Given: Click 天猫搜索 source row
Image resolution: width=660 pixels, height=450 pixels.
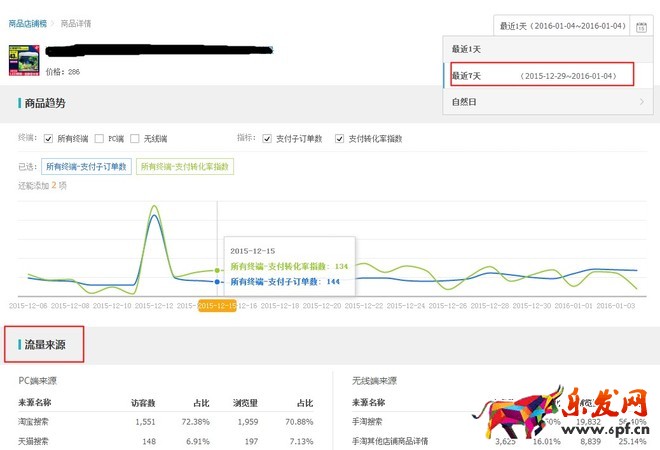Looking at the screenshot, I should [x=33, y=440].
